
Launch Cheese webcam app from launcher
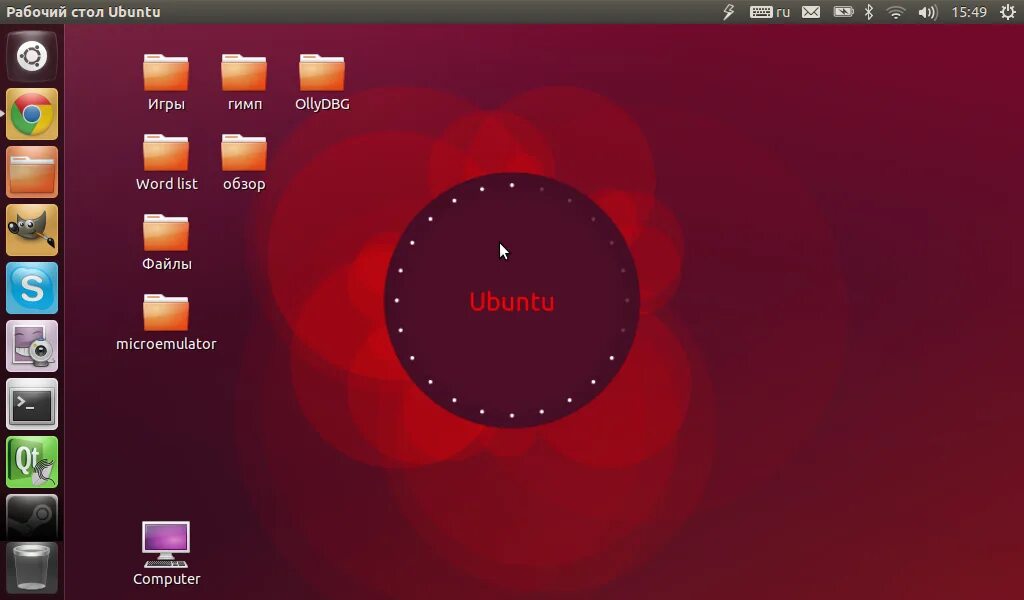32,346
